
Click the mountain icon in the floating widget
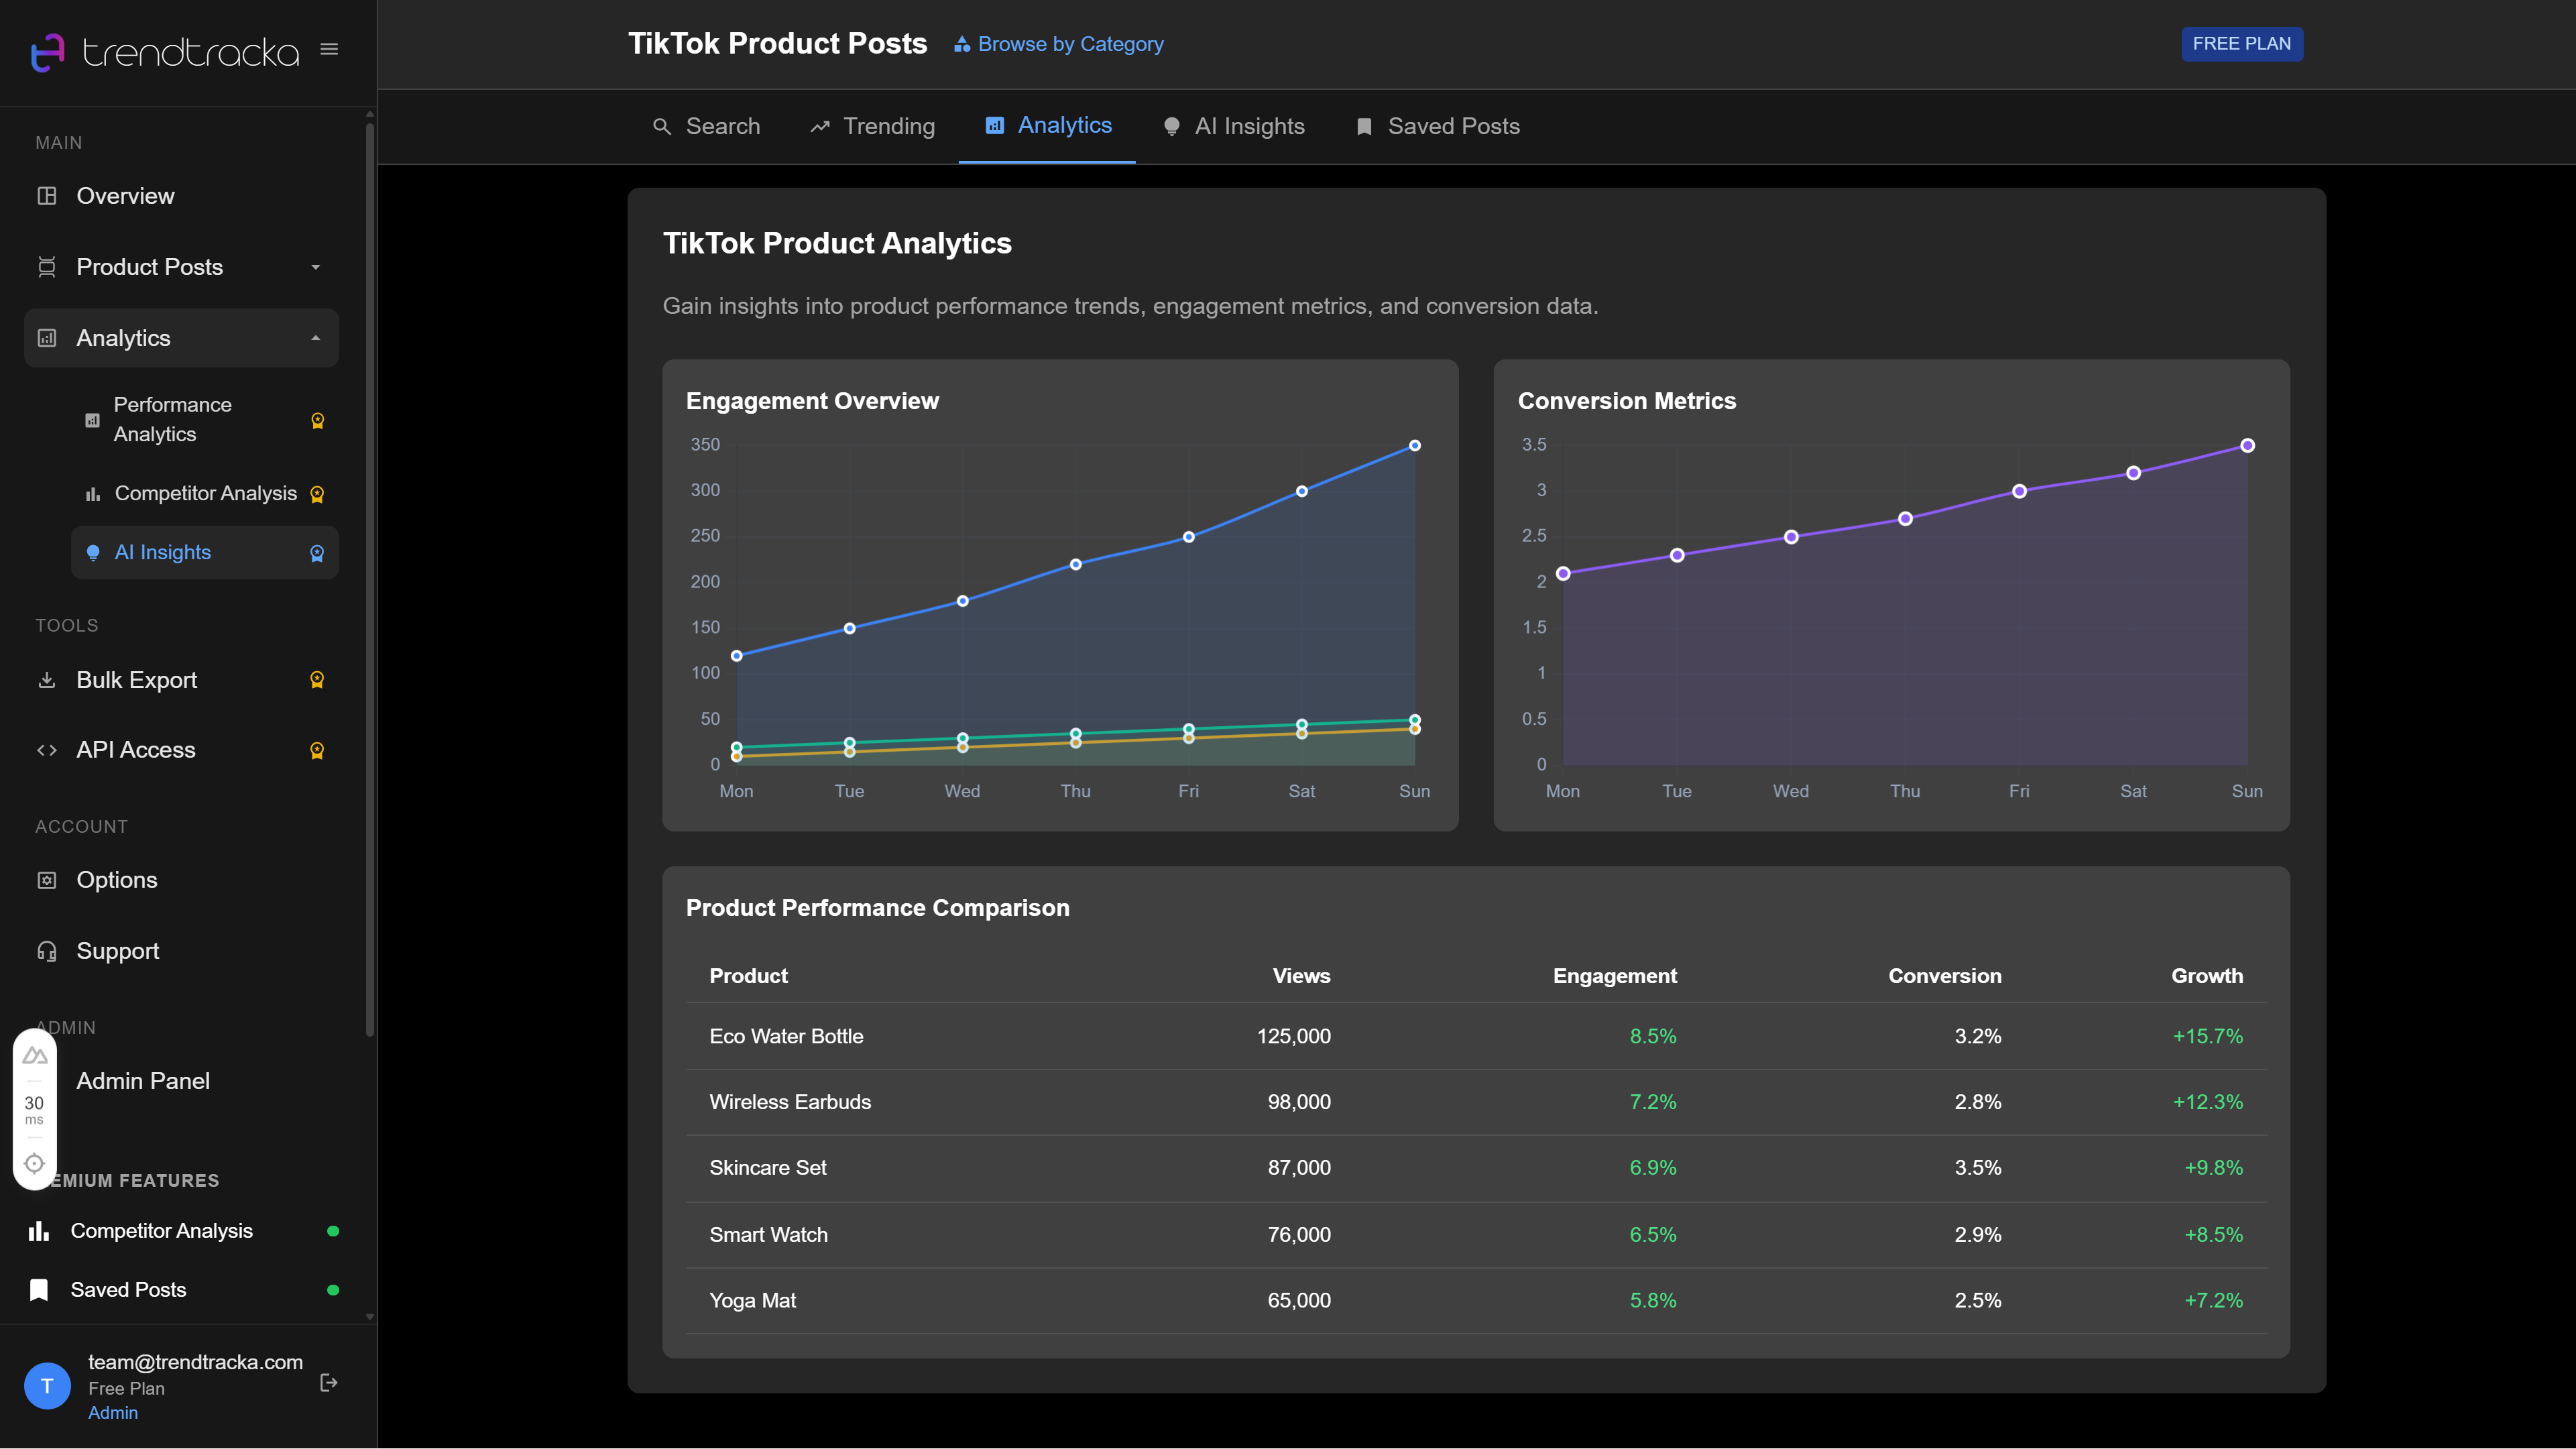click(35, 1055)
